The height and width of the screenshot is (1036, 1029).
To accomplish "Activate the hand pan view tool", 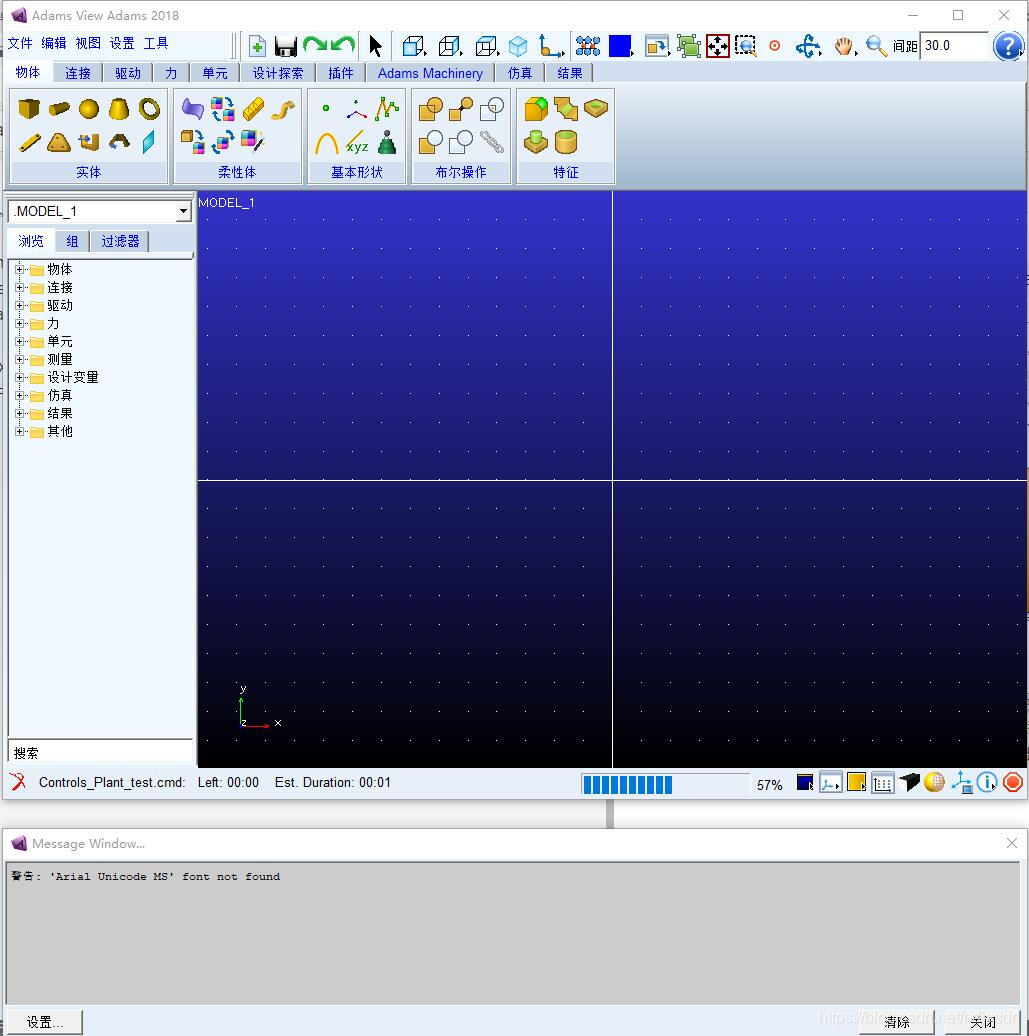I will (x=844, y=46).
